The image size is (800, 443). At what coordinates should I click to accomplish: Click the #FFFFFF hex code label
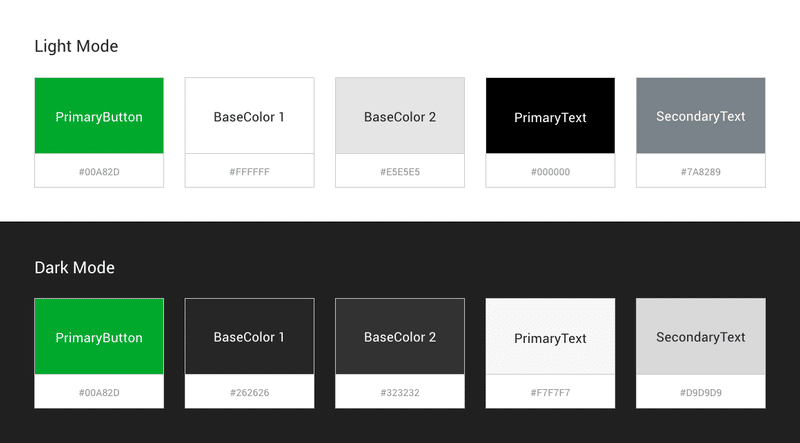[249, 172]
